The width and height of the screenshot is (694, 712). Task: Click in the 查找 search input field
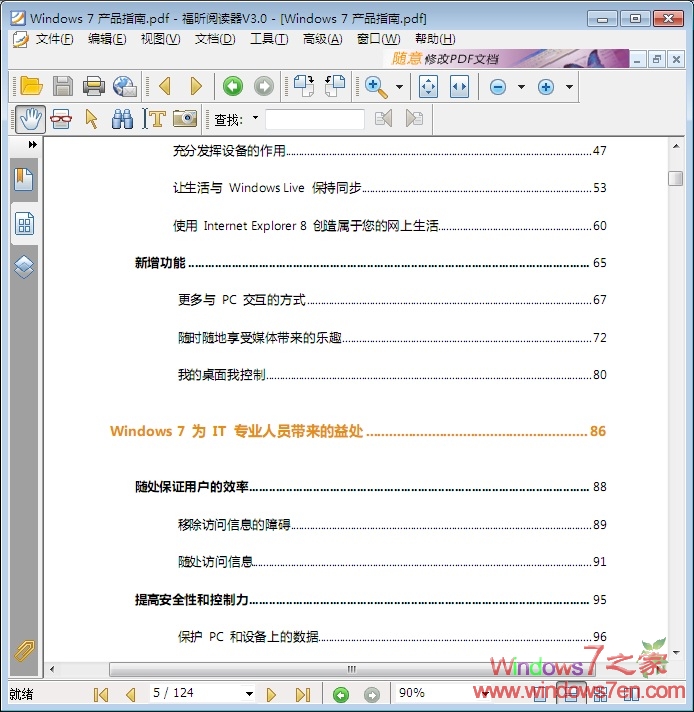(315, 119)
